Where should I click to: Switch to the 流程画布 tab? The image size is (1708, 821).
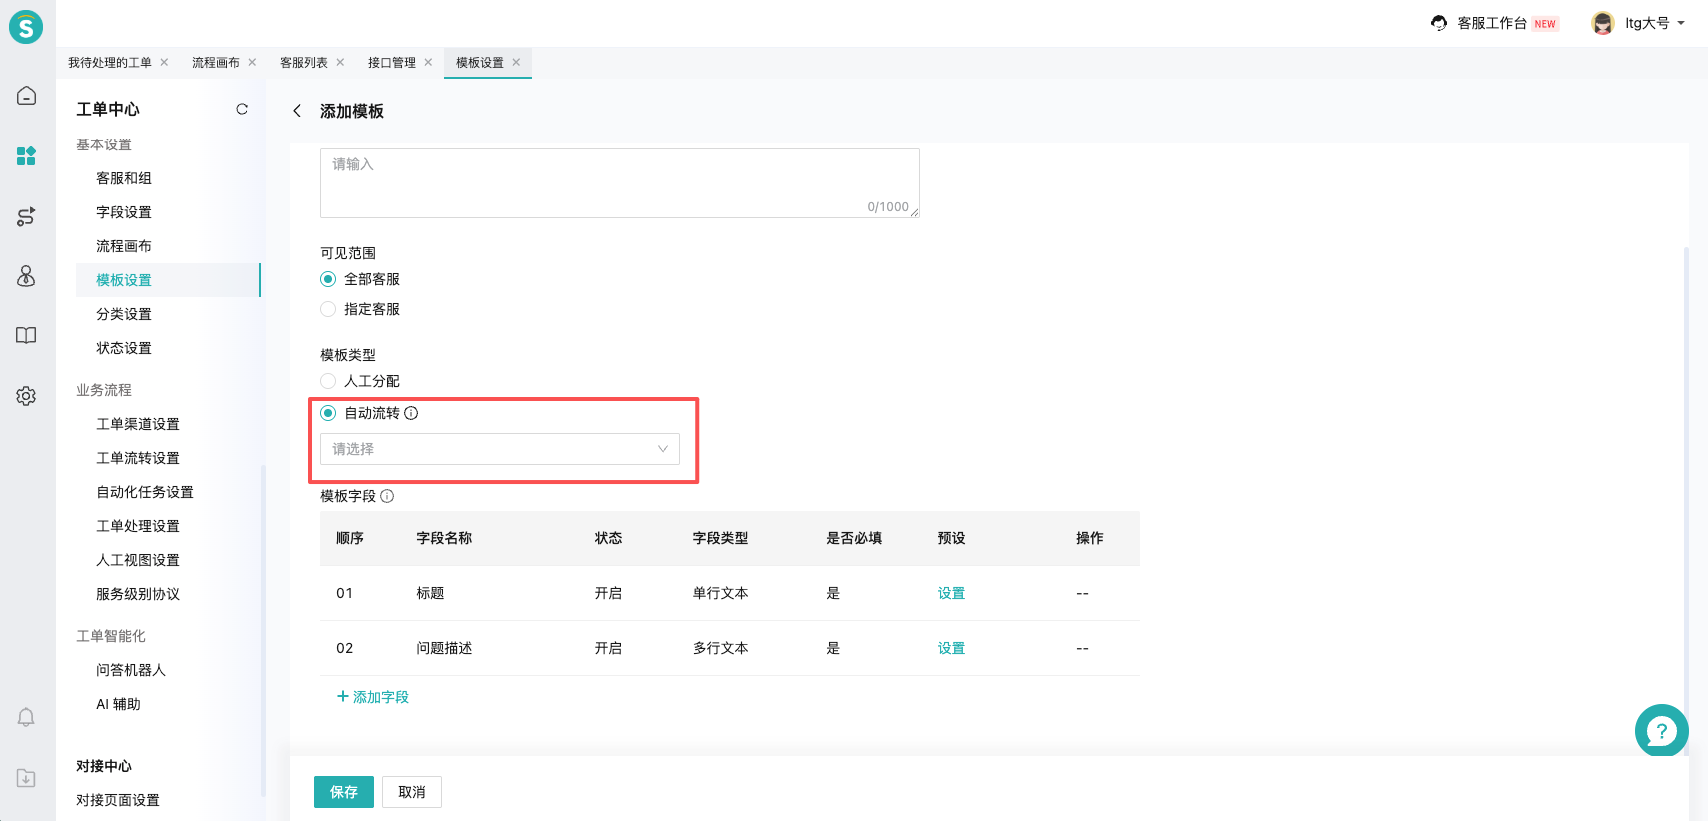click(216, 63)
